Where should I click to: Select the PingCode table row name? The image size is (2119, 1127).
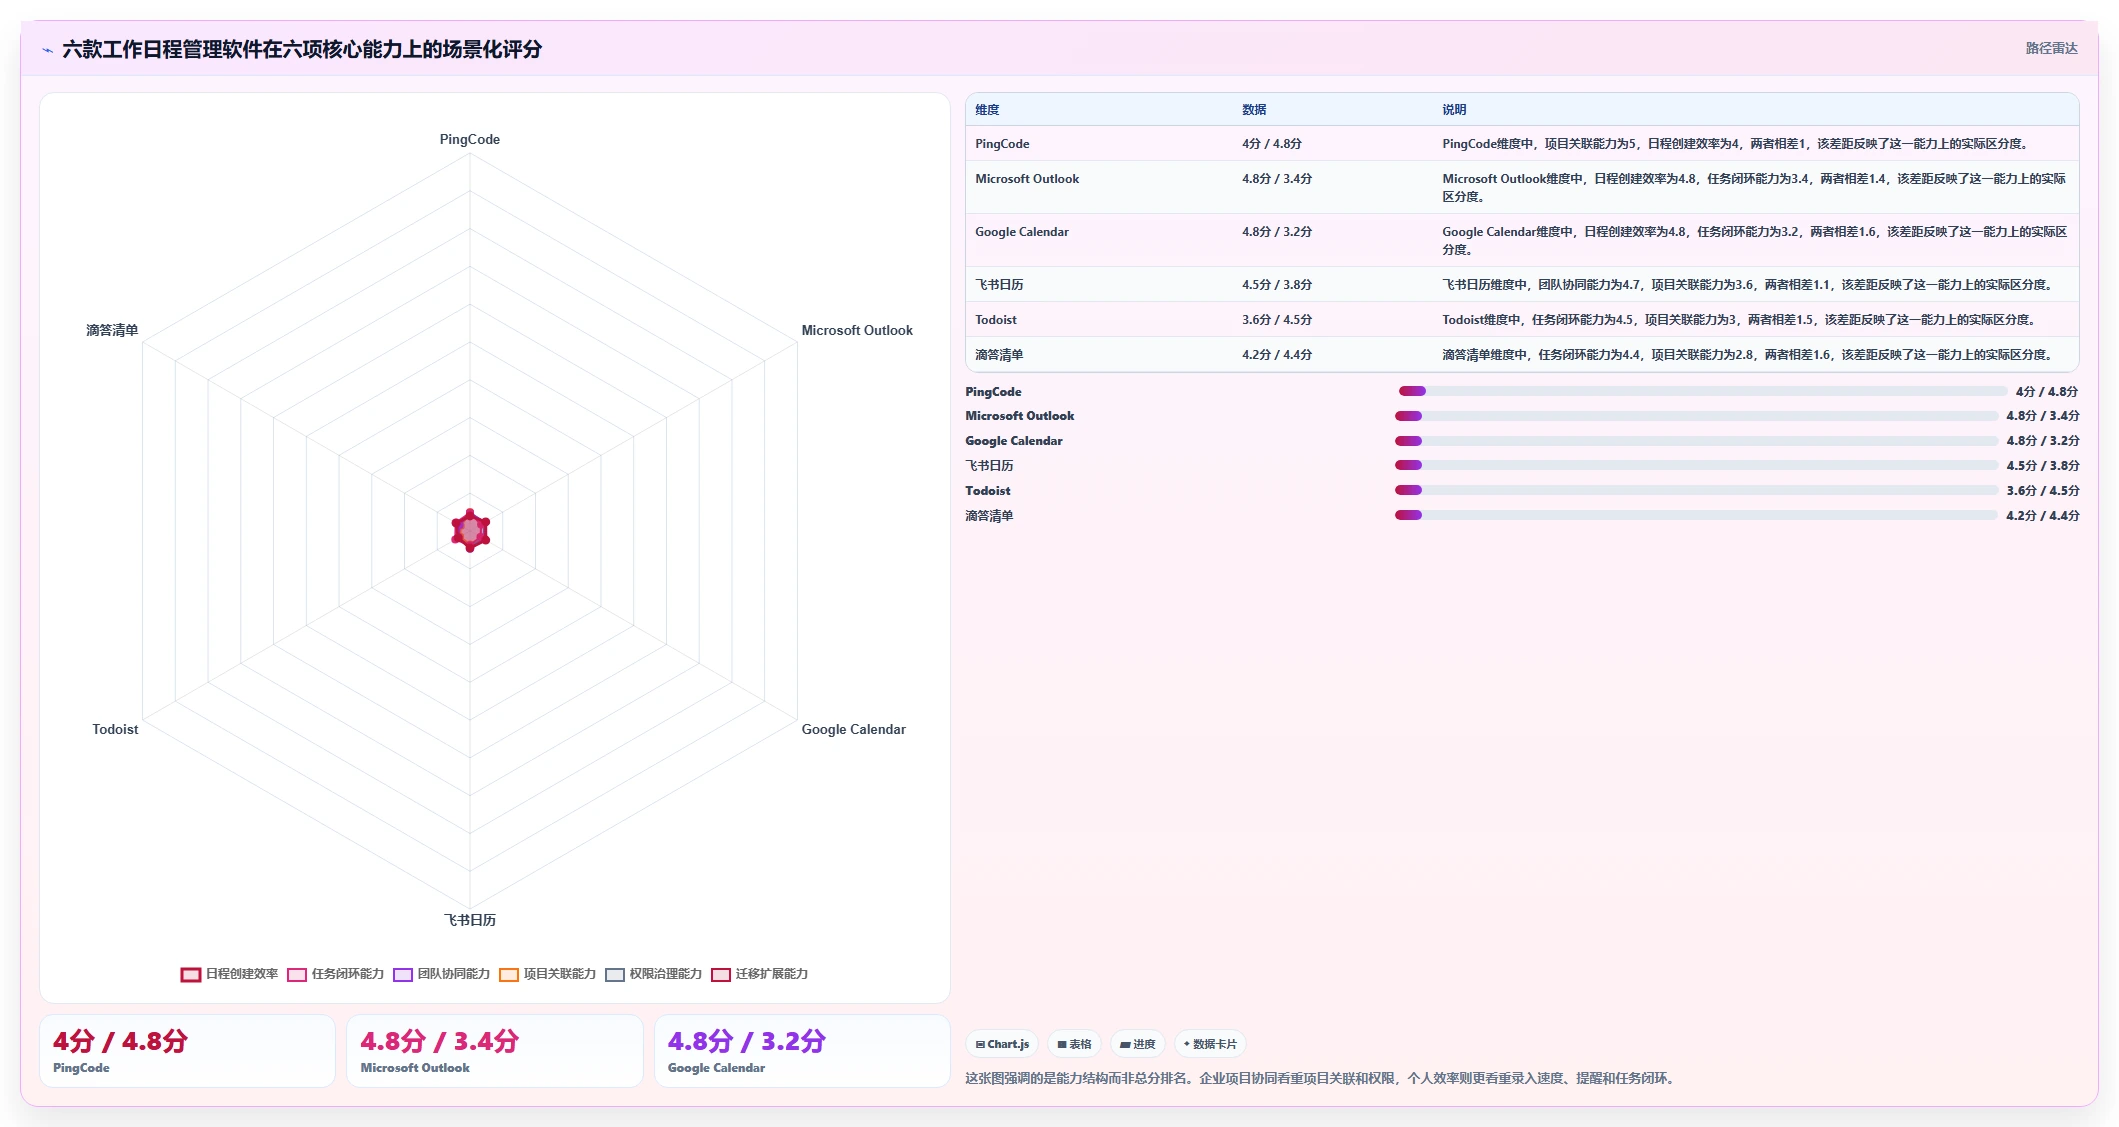point(1002,144)
